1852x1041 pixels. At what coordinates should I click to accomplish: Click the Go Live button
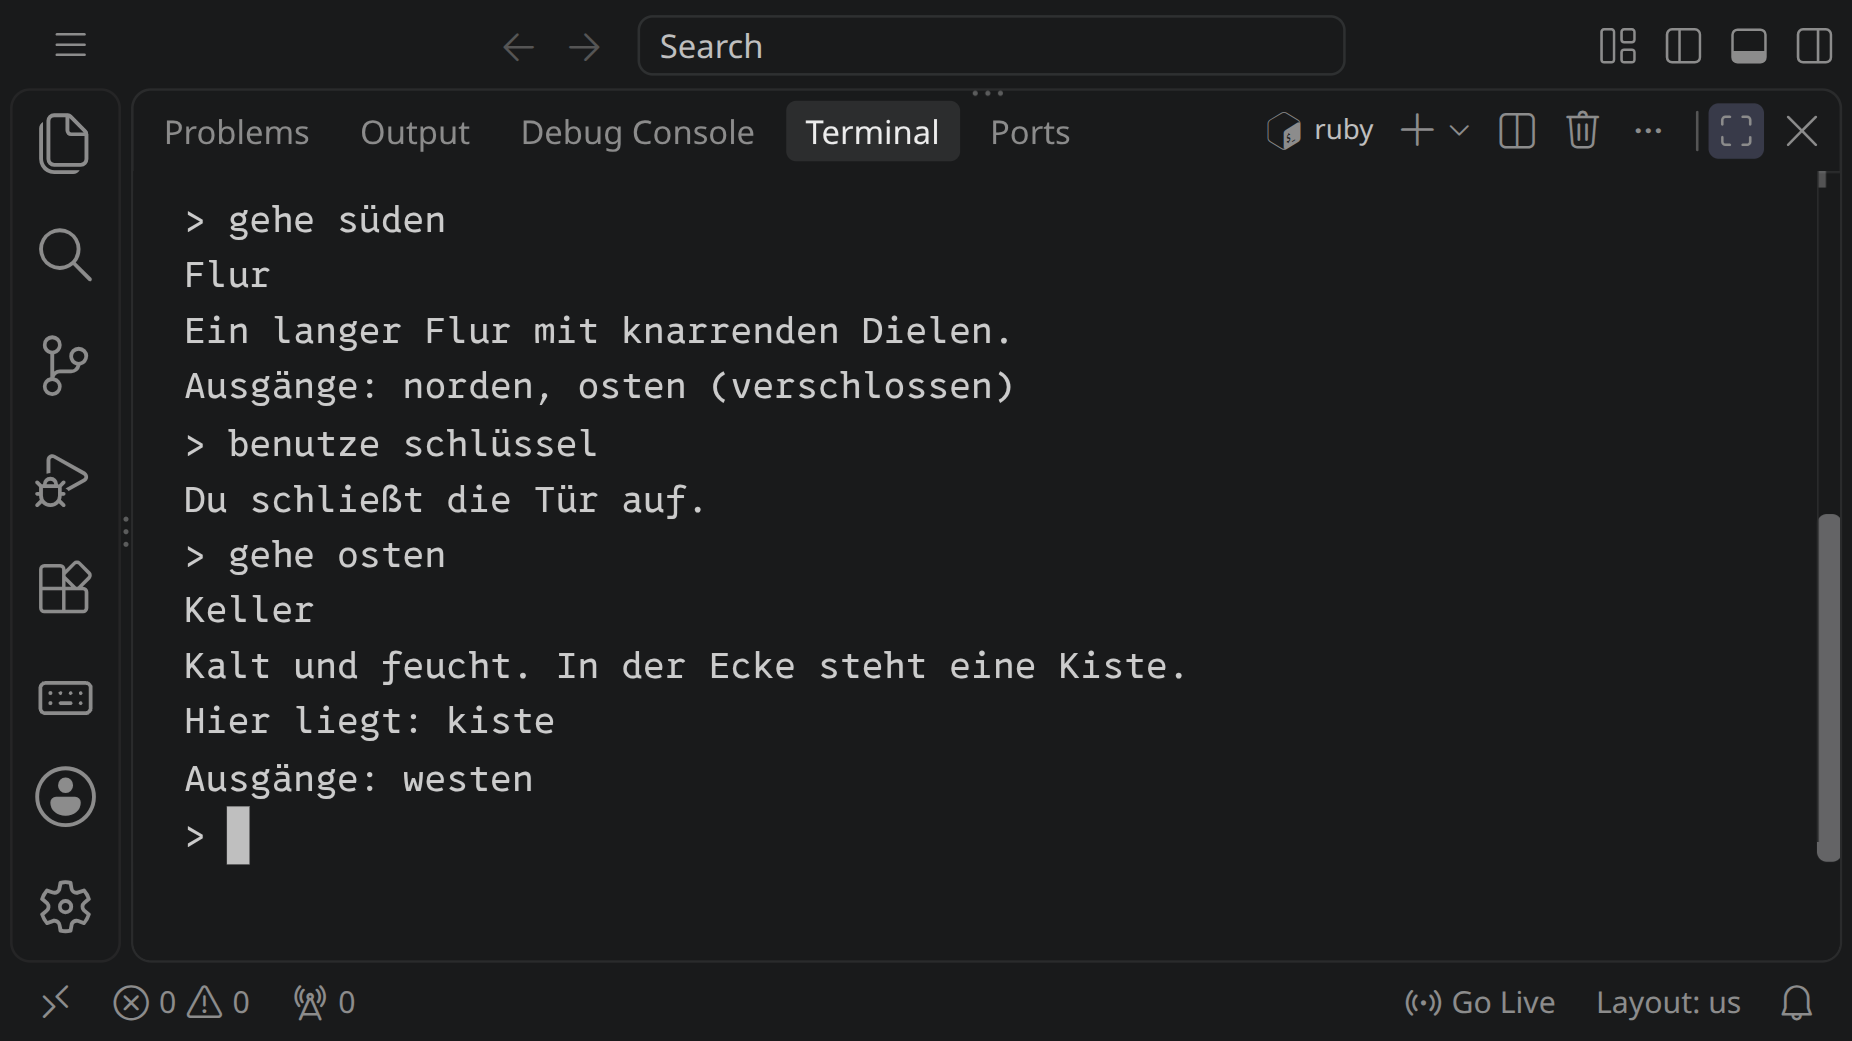(x=1480, y=1002)
